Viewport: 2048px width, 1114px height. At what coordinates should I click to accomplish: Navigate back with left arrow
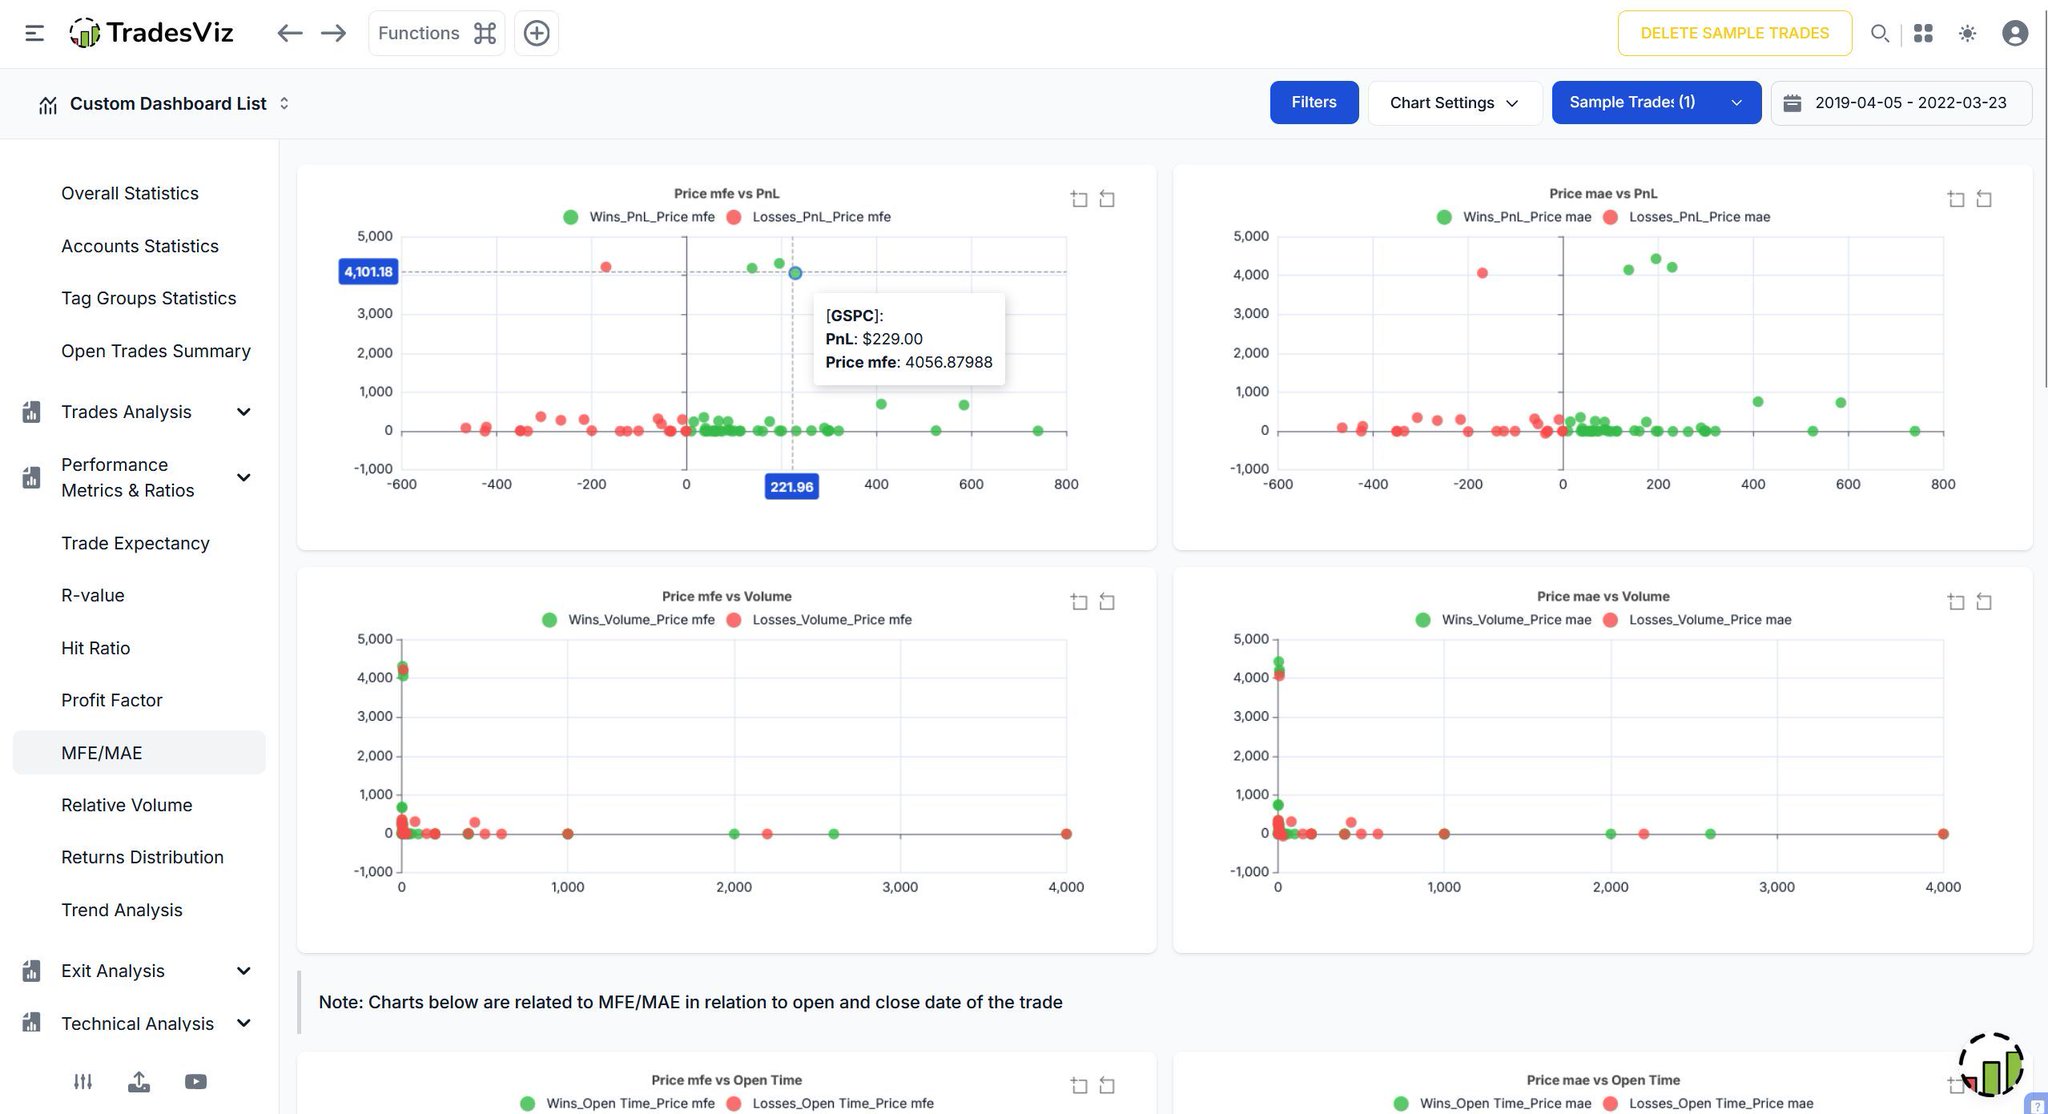289,33
